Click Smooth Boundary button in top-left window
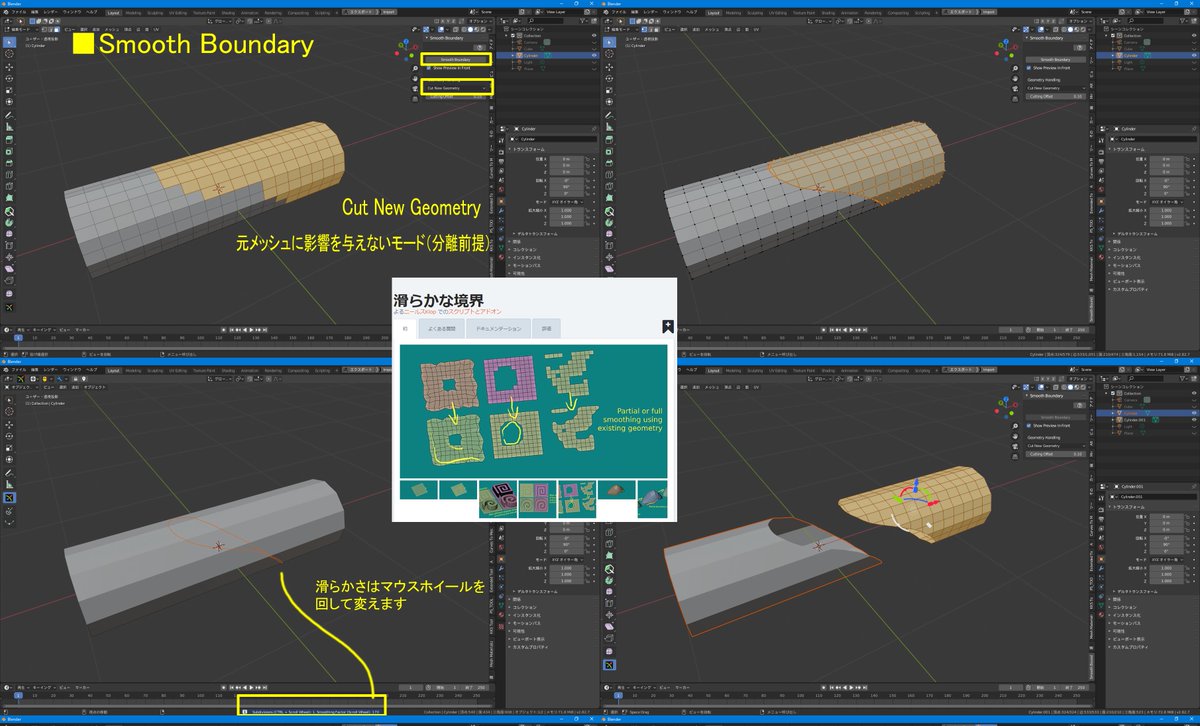This screenshot has height=726, width=1200. [456, 60]
